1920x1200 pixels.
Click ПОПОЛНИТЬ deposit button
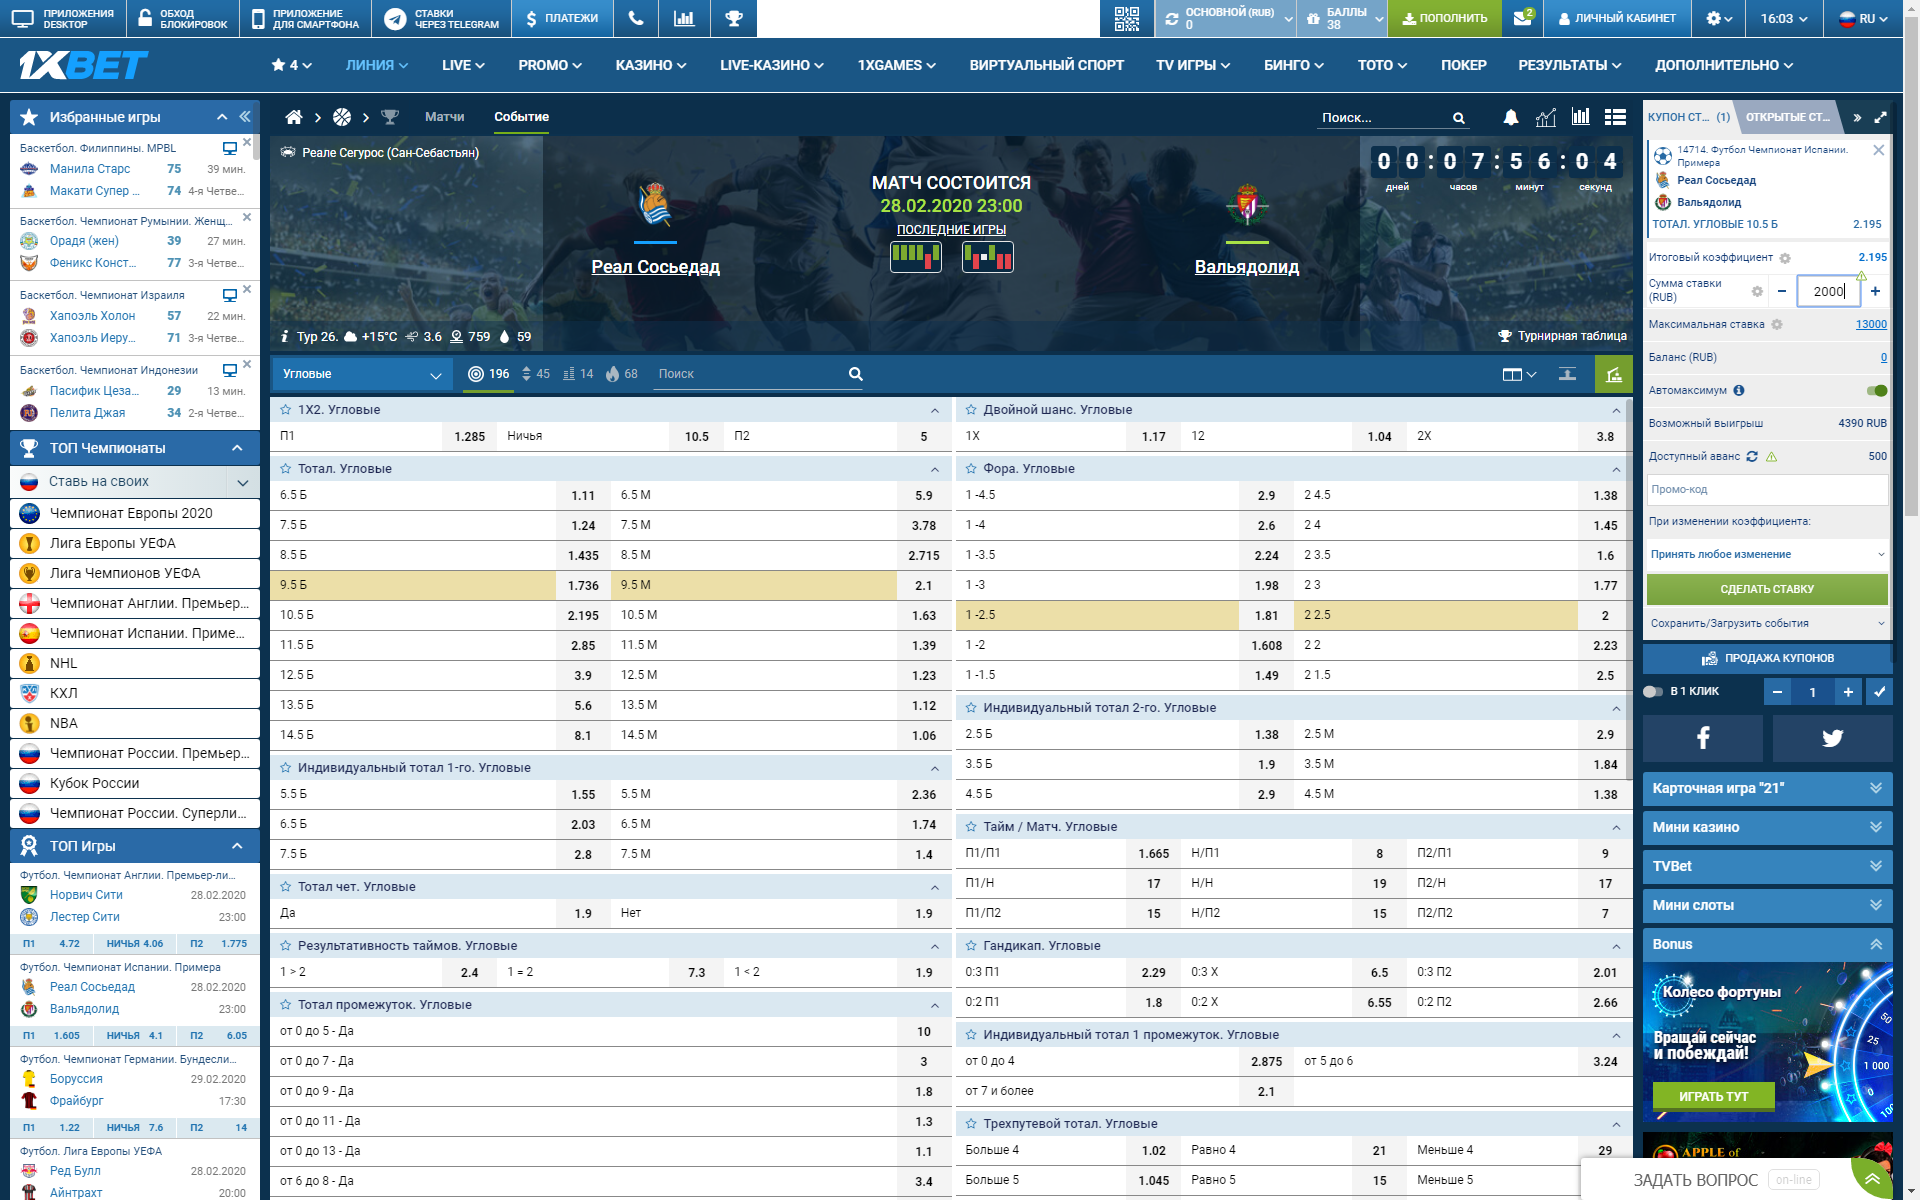[1445, 18]
